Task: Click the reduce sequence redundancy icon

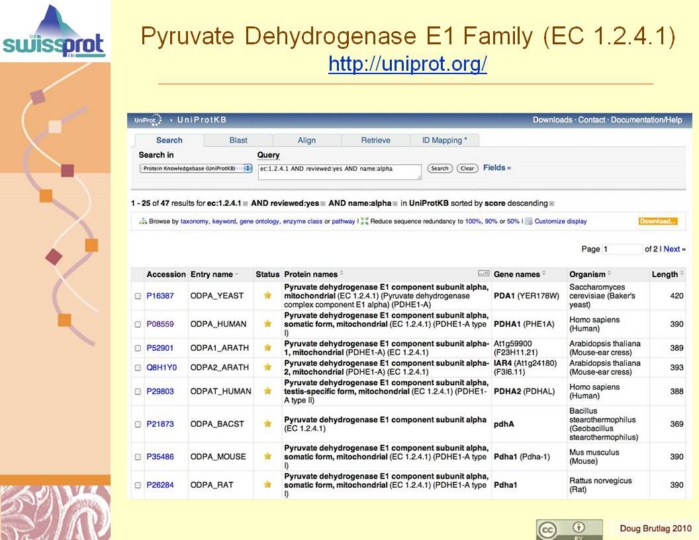Action: [364, 221]
